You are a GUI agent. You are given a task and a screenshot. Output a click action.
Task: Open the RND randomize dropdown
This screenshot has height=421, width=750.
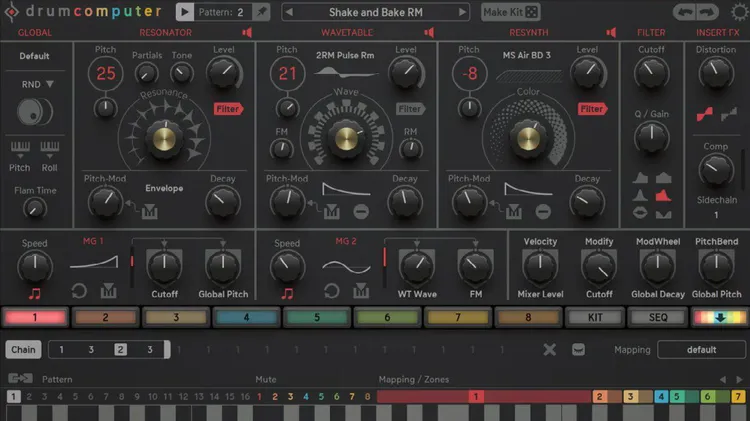37,84
